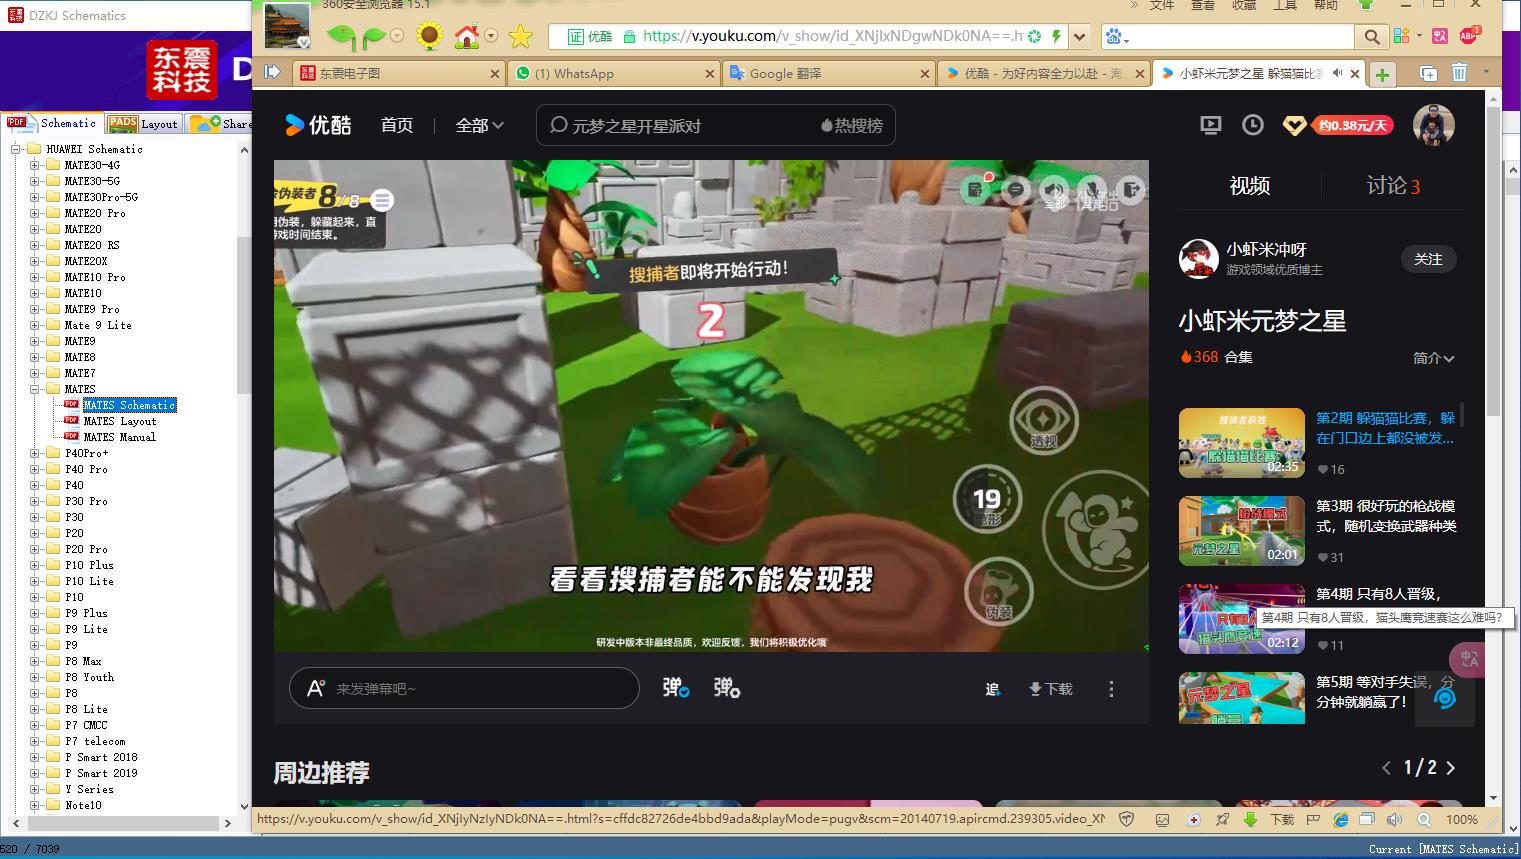Click the sunflower icon in browser toolbar
This screenshot has width=1521, height=859.
click(x=429, y=37)
